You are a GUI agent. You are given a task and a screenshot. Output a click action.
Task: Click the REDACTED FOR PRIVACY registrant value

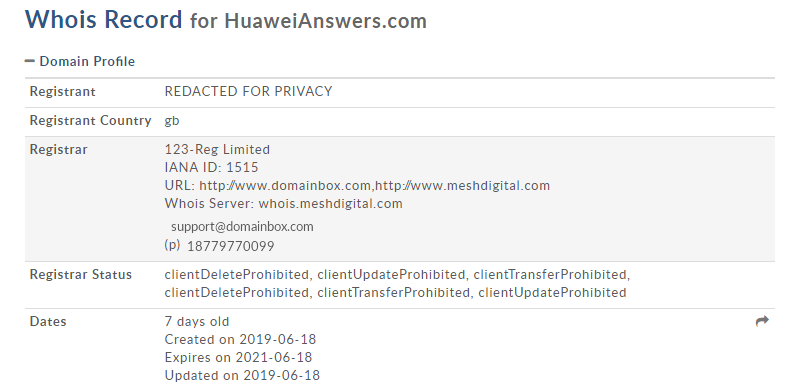pos(248,91)
